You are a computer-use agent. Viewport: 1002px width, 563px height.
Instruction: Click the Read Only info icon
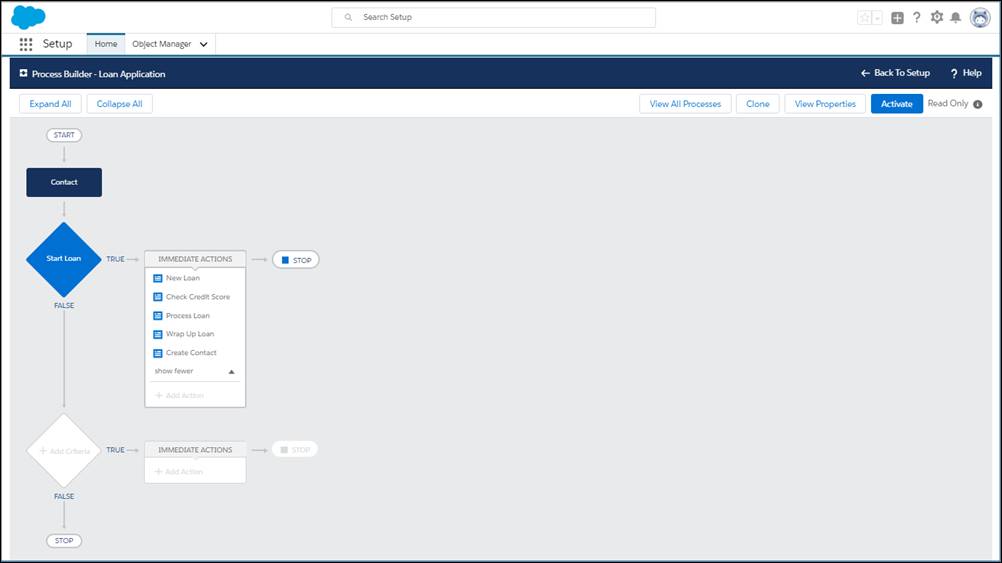[978, 104]
